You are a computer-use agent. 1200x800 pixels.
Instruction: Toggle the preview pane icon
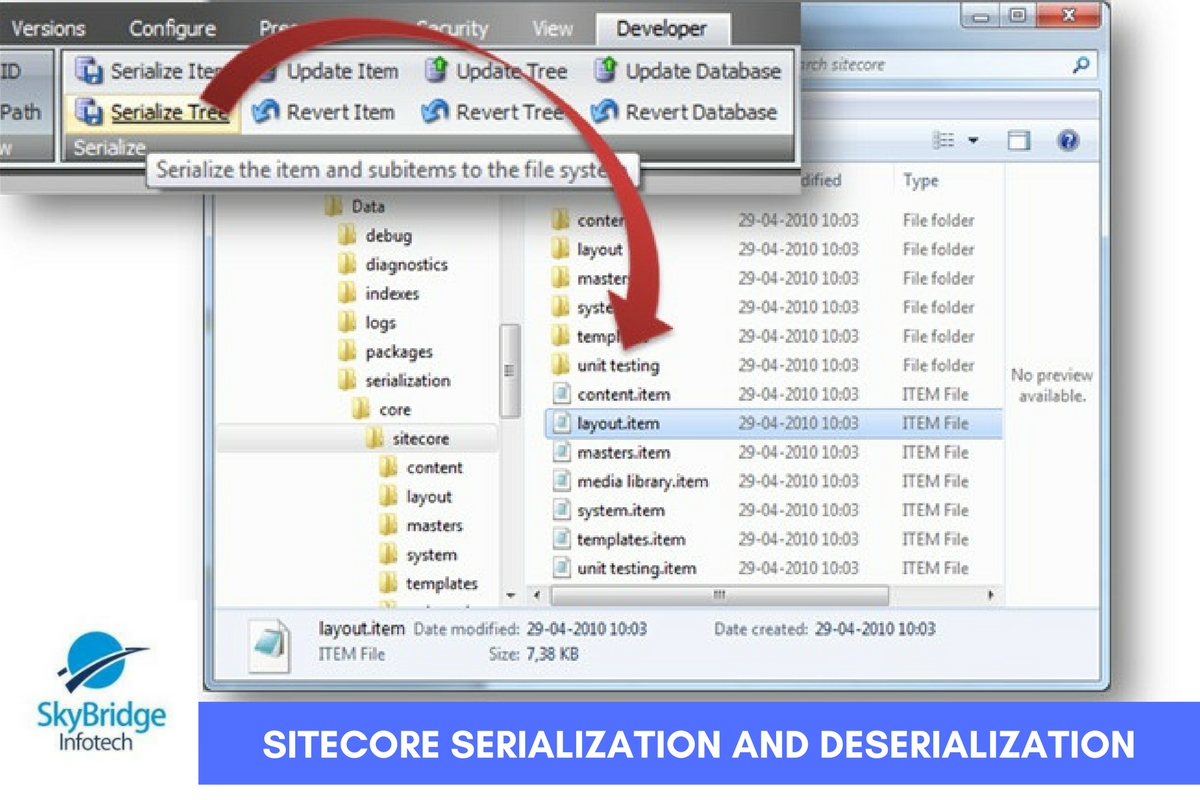click(1018, 141)
